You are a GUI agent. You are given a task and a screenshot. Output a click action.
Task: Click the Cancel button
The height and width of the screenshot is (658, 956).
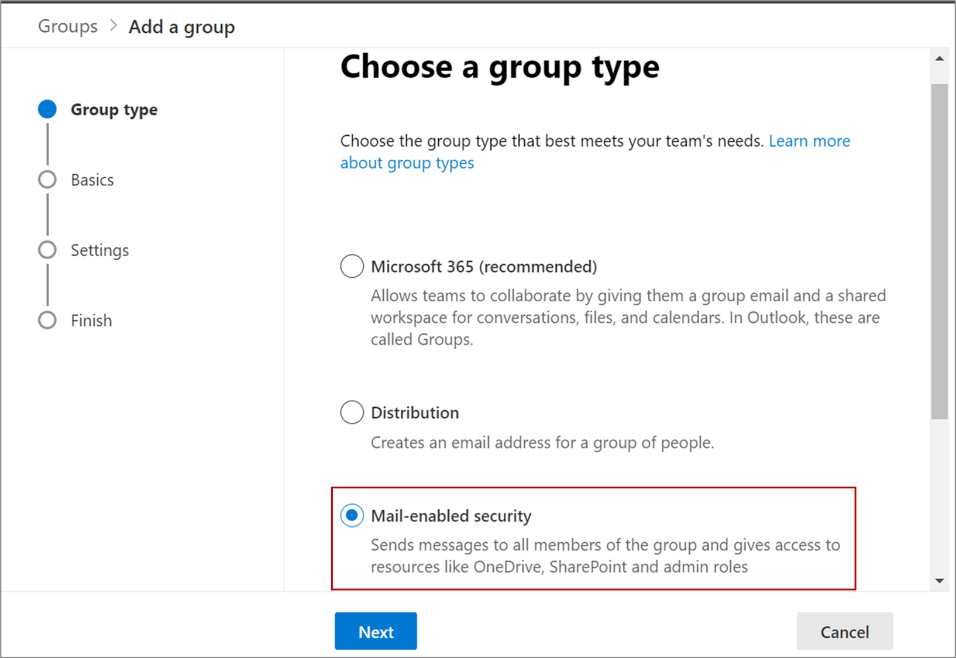[844, 631]
